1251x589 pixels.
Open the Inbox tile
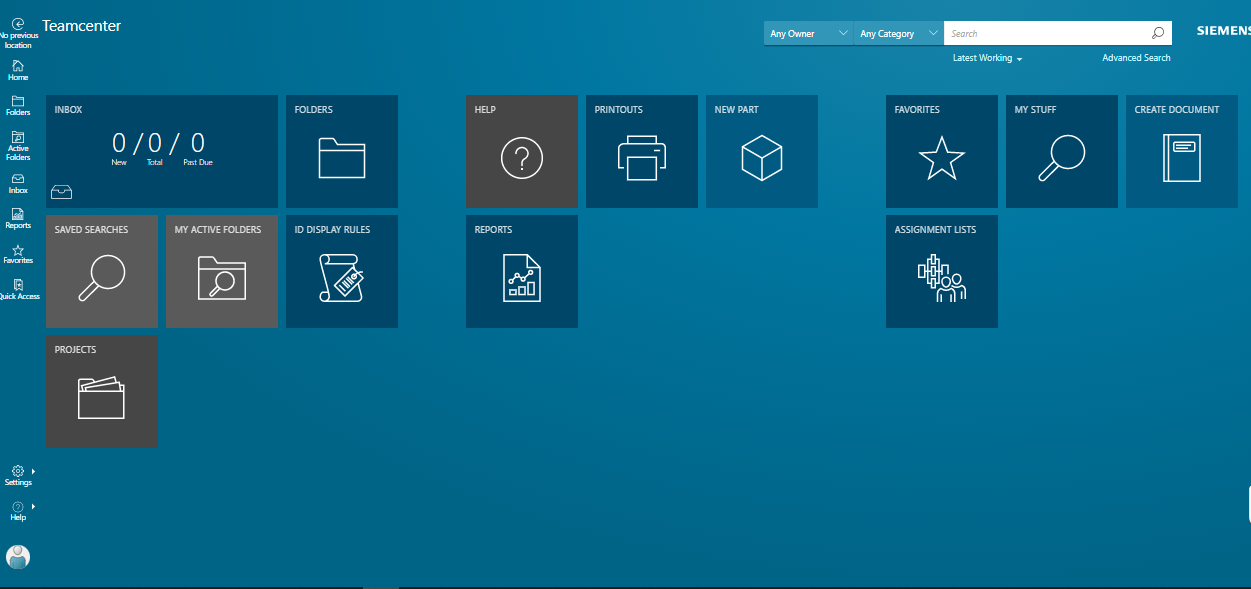(x=161, y=151)
